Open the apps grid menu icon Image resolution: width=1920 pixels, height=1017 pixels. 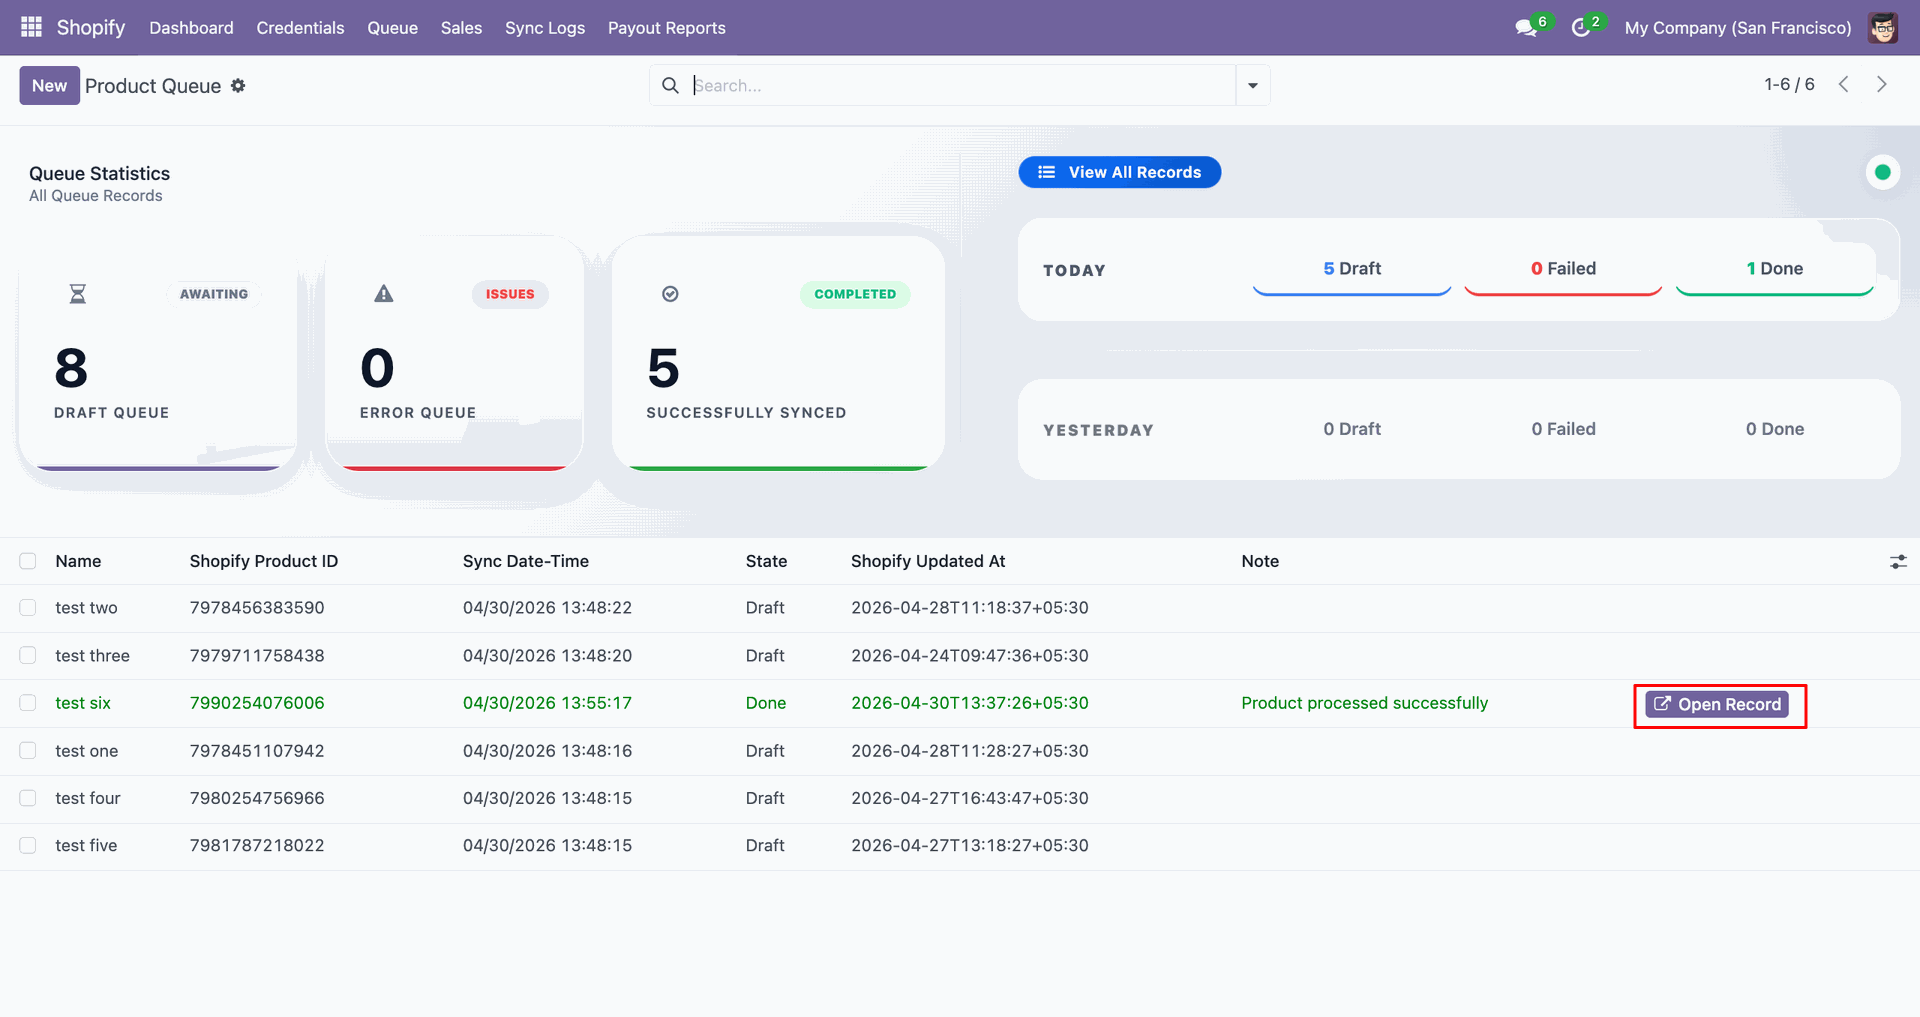31,27
